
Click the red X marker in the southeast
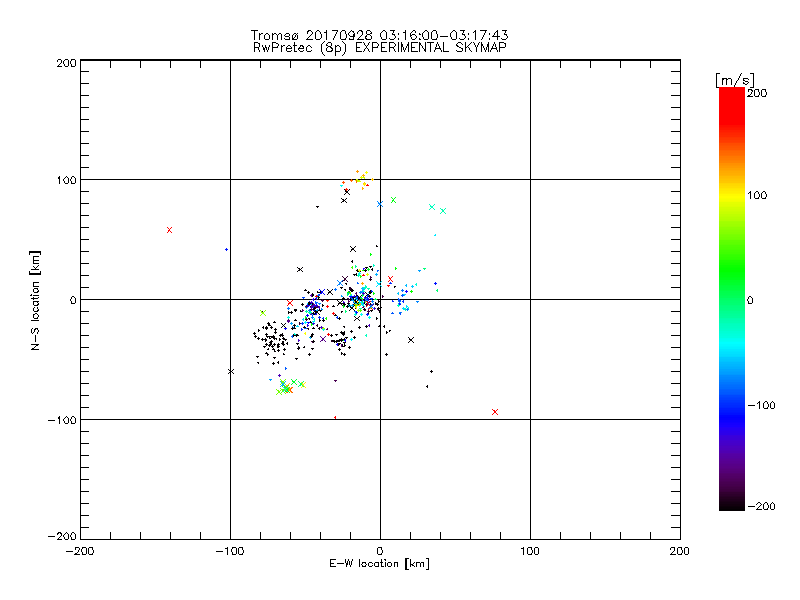point(494,412)
